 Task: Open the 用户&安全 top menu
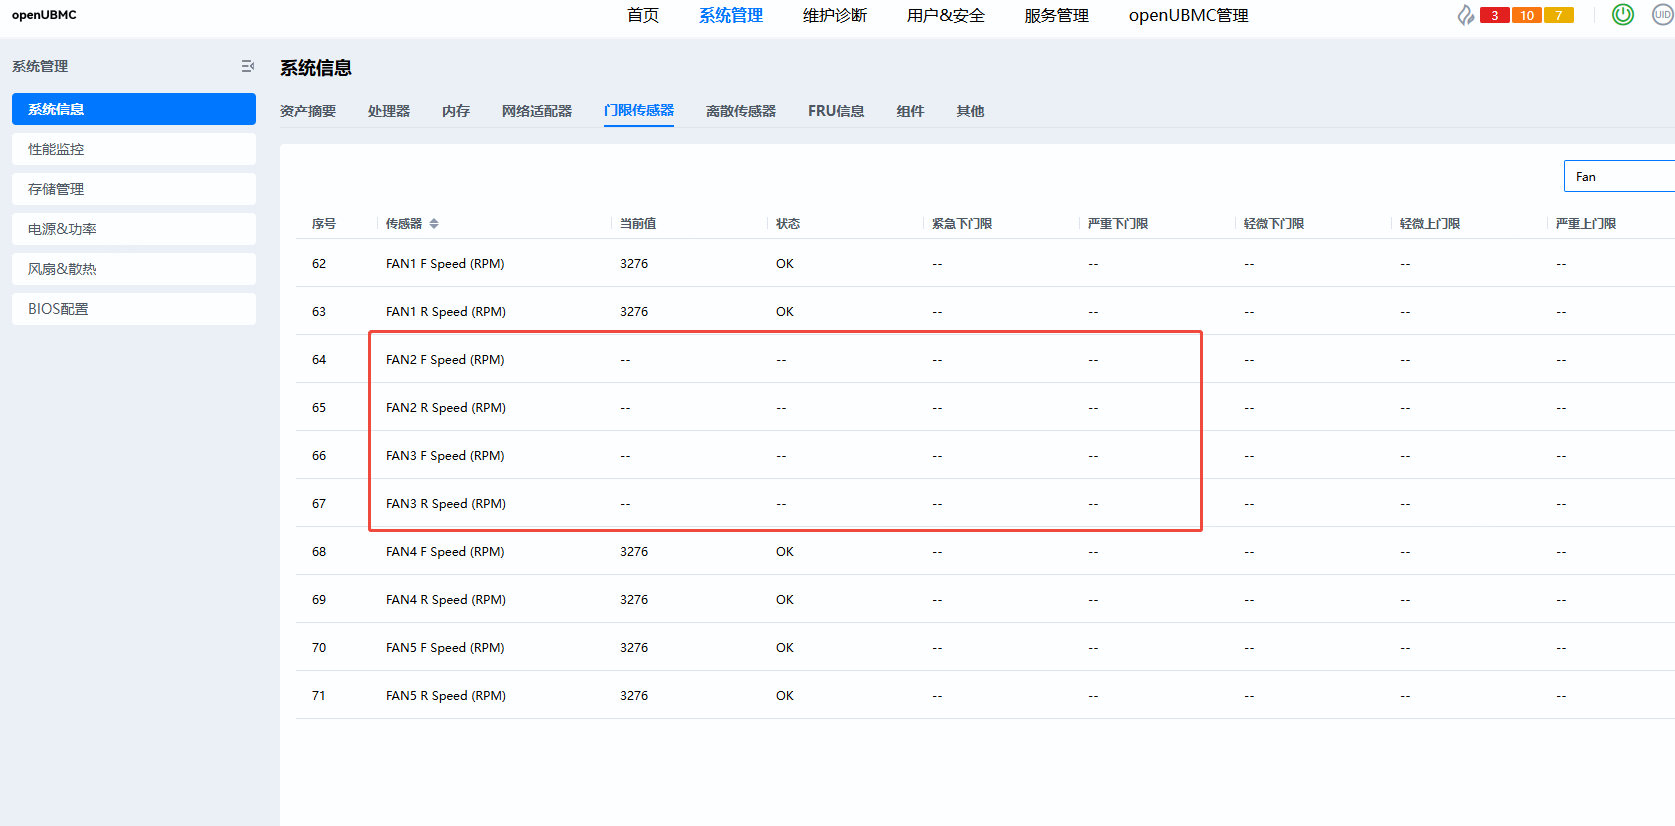coord(945,15)
